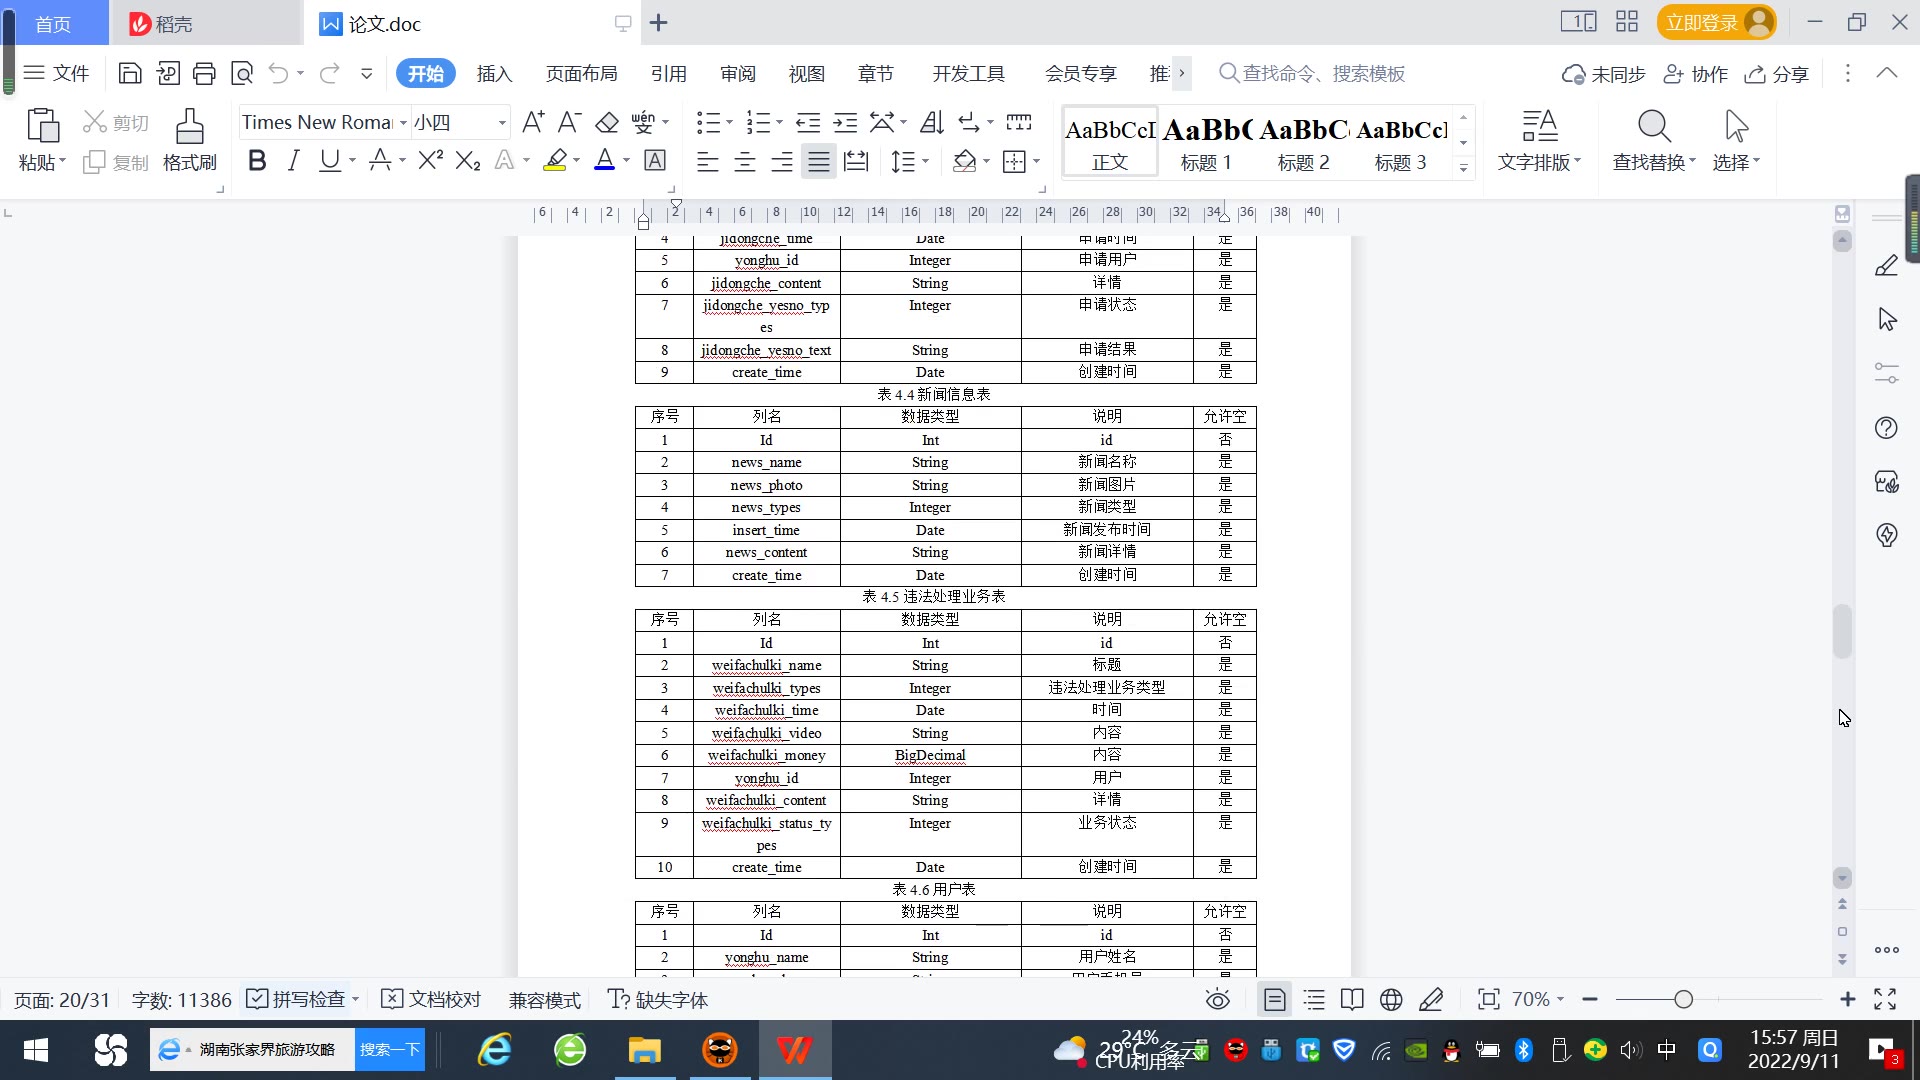The image size is (1920, 1080).
Task: Click the superscript icon
Action: [x=430, y=161]
